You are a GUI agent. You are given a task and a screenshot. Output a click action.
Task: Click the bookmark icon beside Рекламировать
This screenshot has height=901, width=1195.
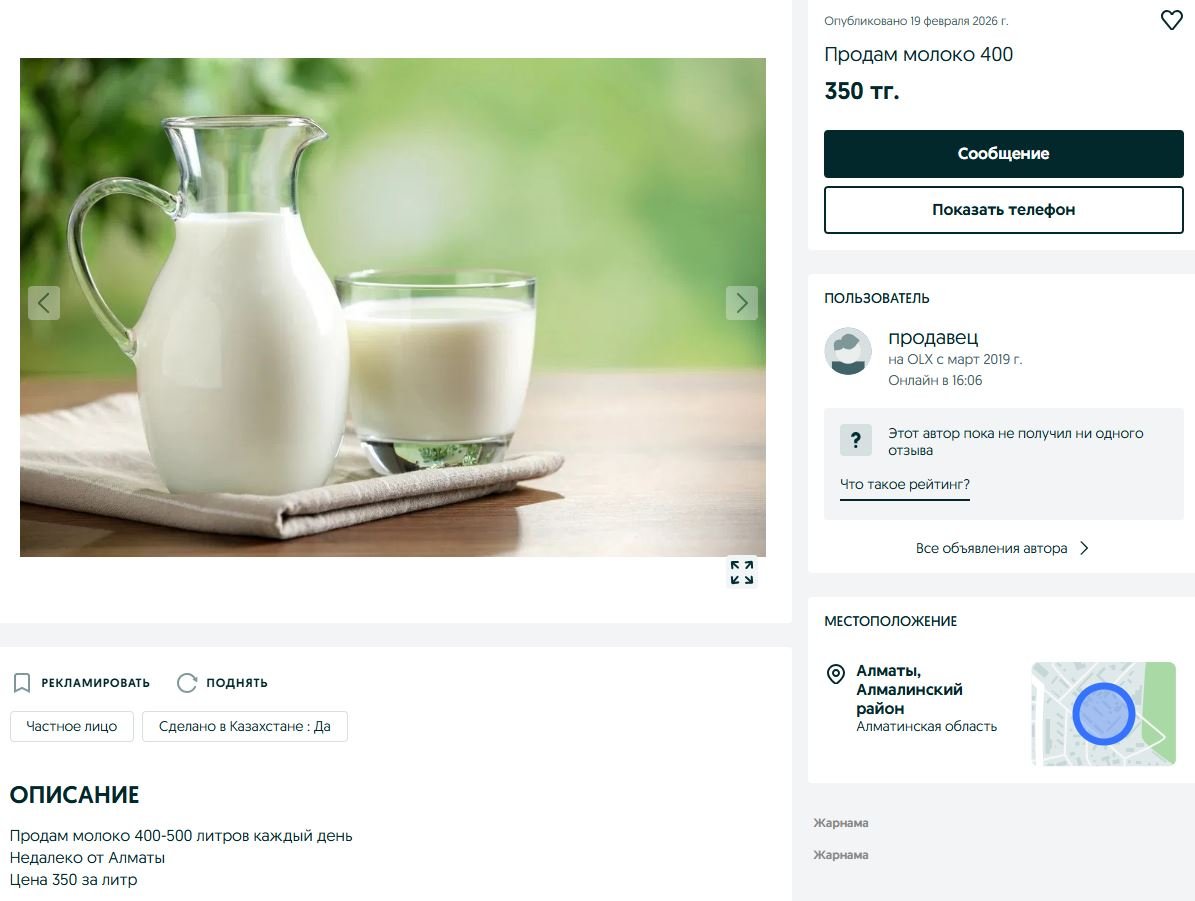(22, 682)
